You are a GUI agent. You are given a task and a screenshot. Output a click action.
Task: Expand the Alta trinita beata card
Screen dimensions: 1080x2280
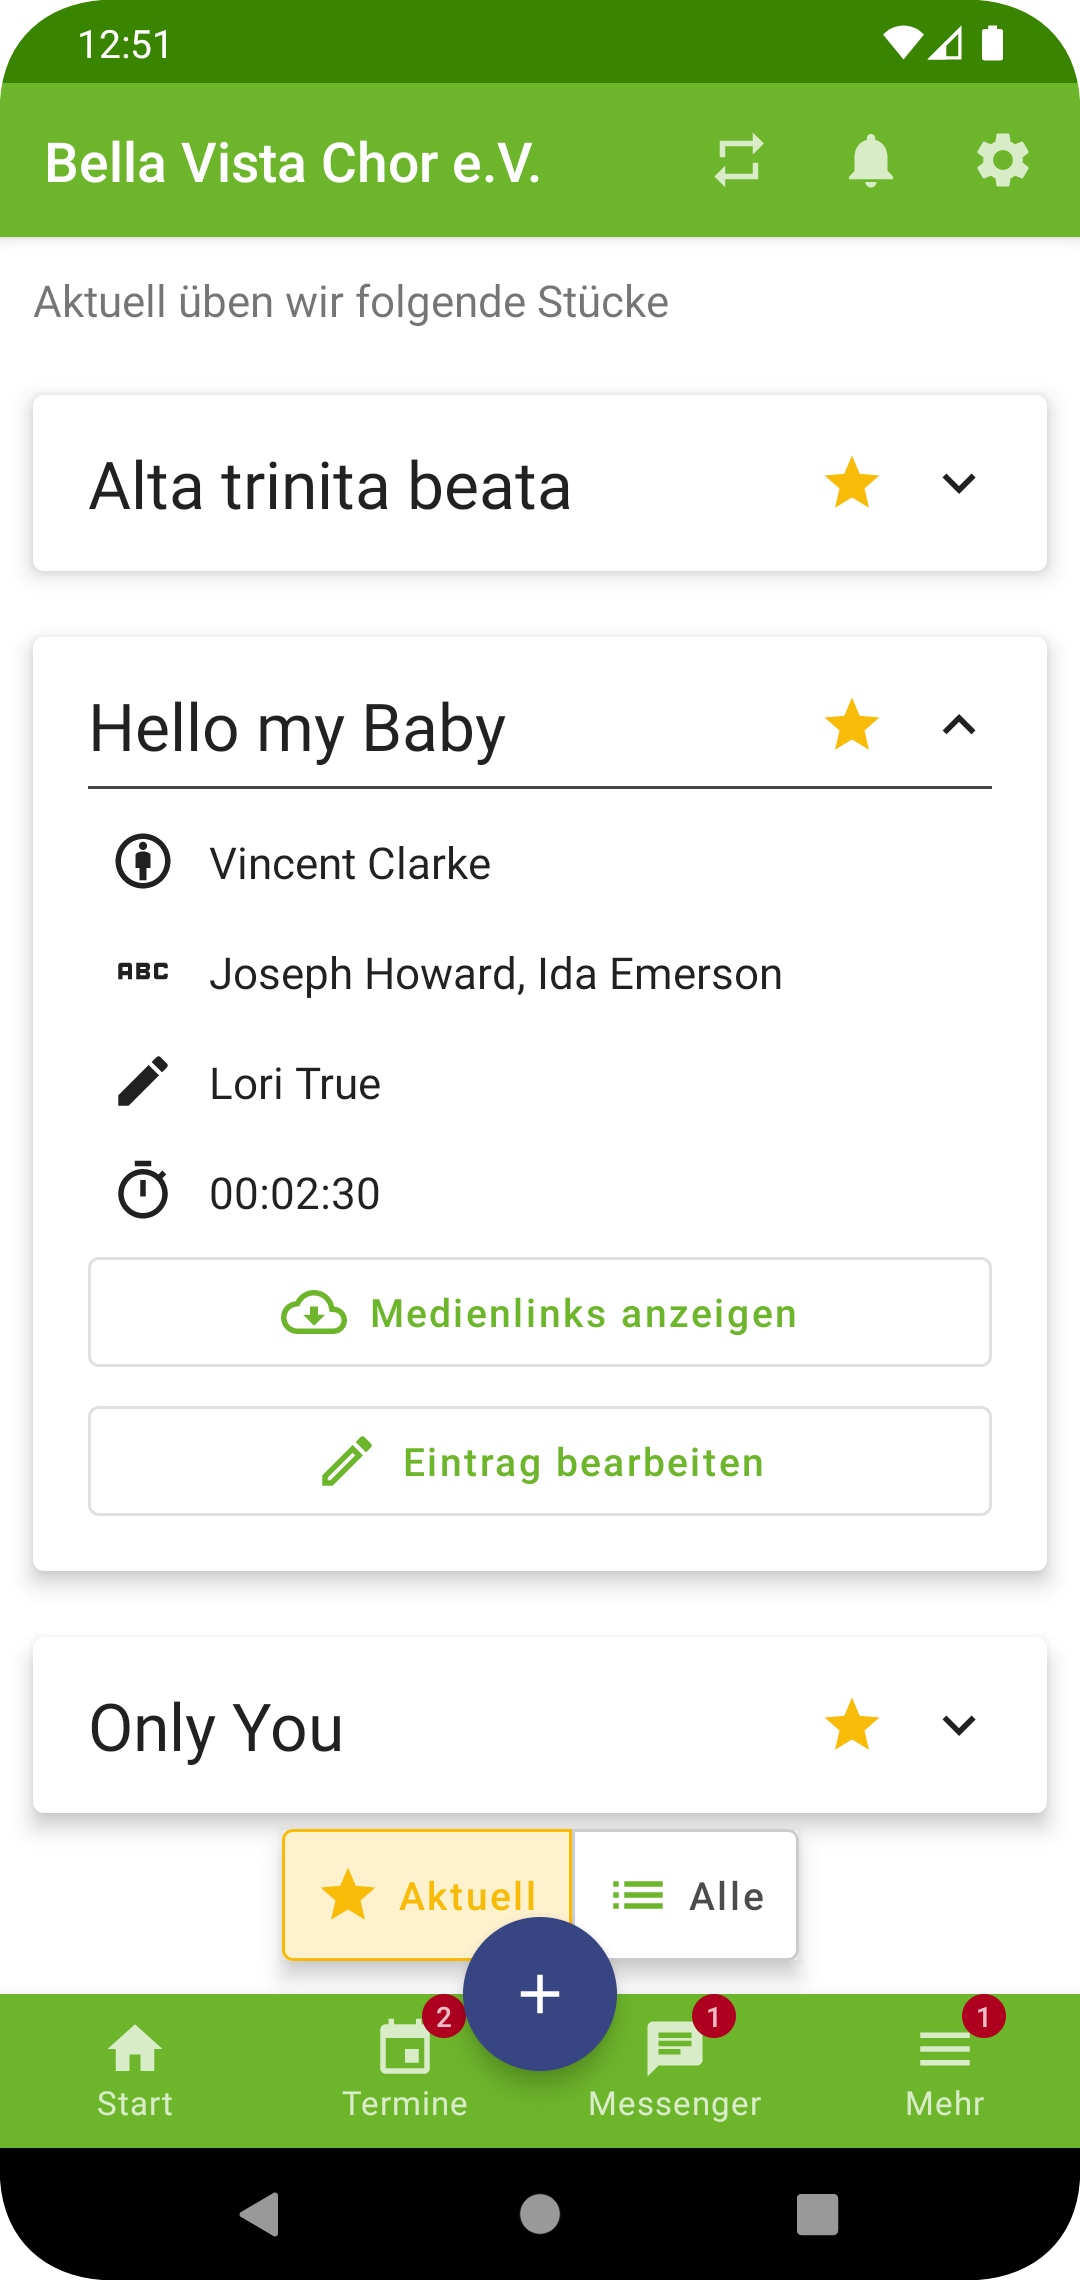click(x=959, y=484)
